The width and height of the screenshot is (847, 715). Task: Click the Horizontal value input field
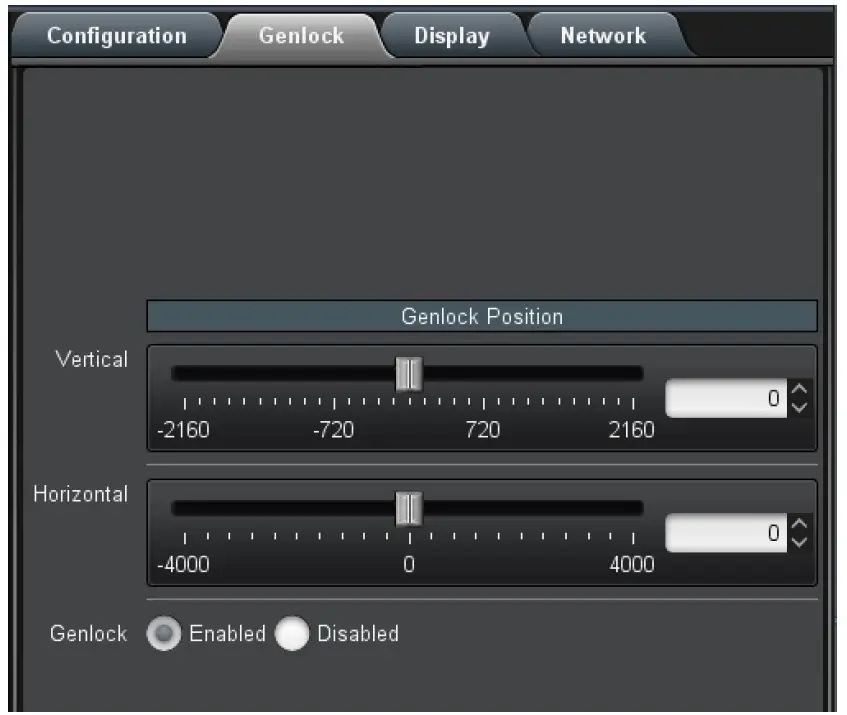pyautogui.click(x=726, y=533)
